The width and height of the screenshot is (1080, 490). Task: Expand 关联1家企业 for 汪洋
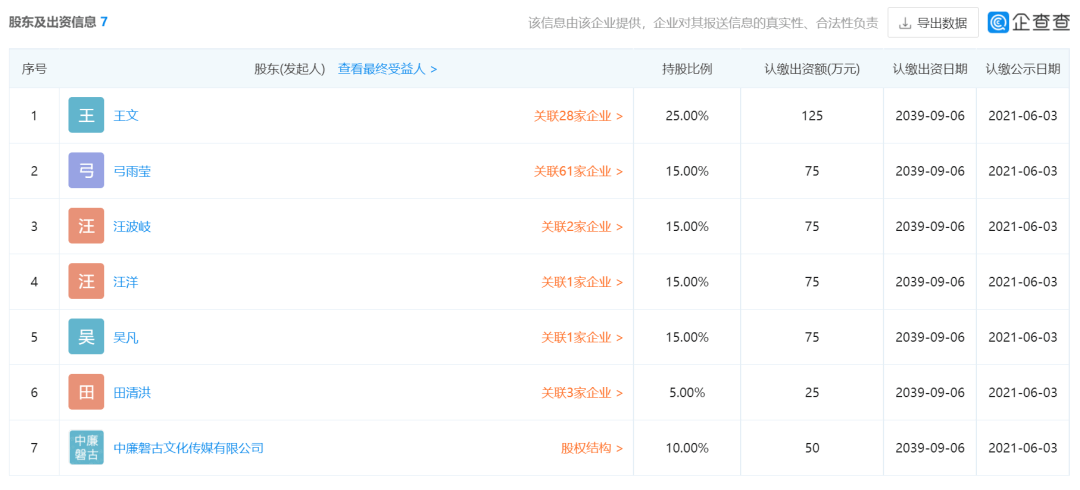pos(582,282)
